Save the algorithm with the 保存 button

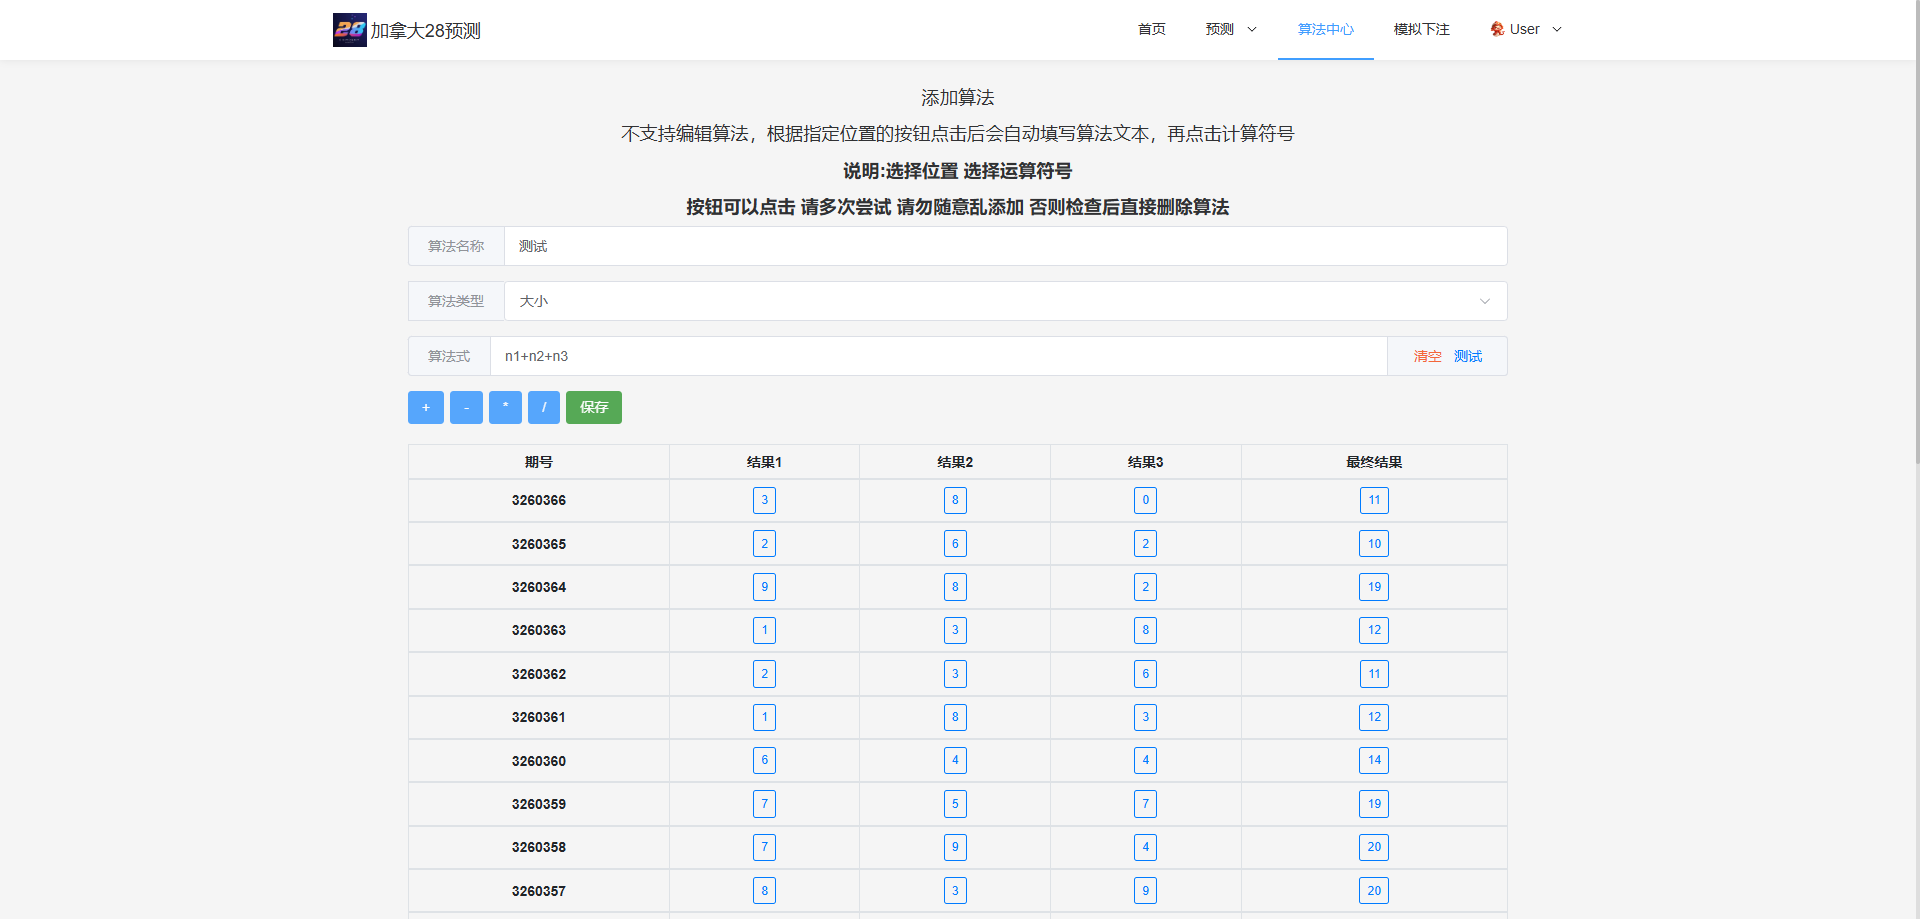point(594,407)
